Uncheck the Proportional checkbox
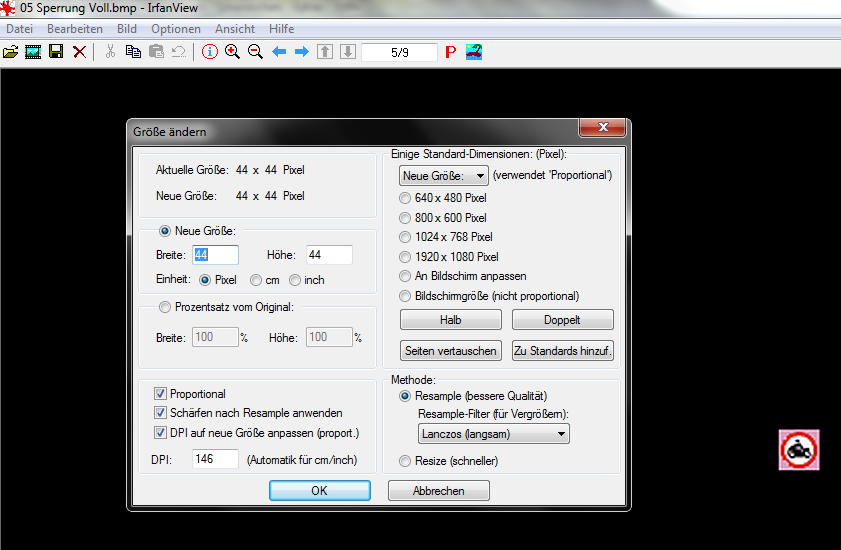This screenshot has height=550, width=841. [161, 394]
